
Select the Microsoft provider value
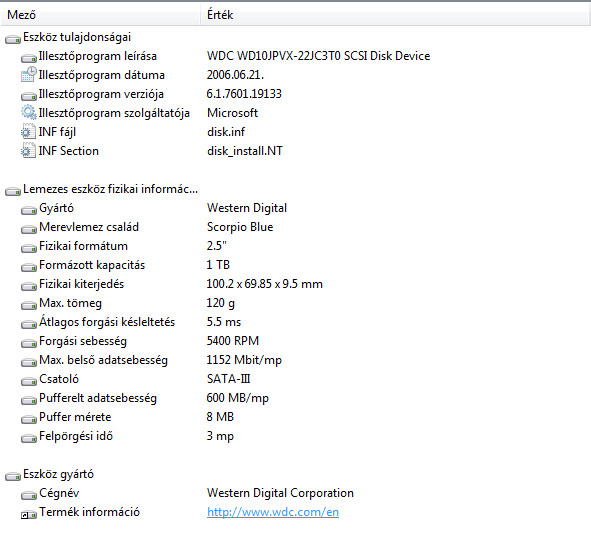point(233,113)
